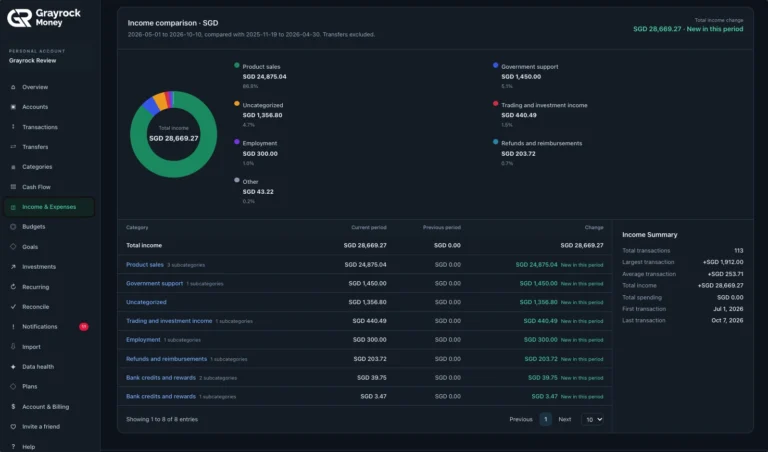Viewport: 768px width, 452px height.
Task: Open Invite a friend
Action: pyautogui.click(x=41, y=427)
